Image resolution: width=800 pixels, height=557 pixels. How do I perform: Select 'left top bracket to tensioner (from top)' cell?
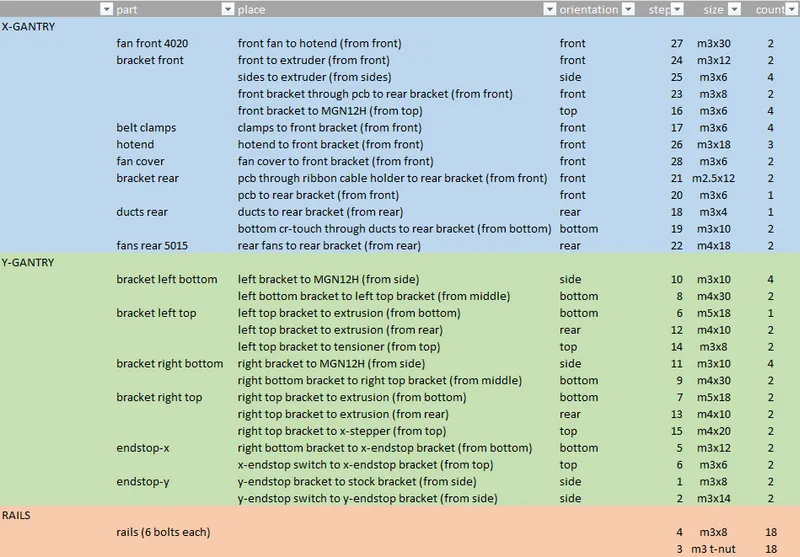click(339, 346)
